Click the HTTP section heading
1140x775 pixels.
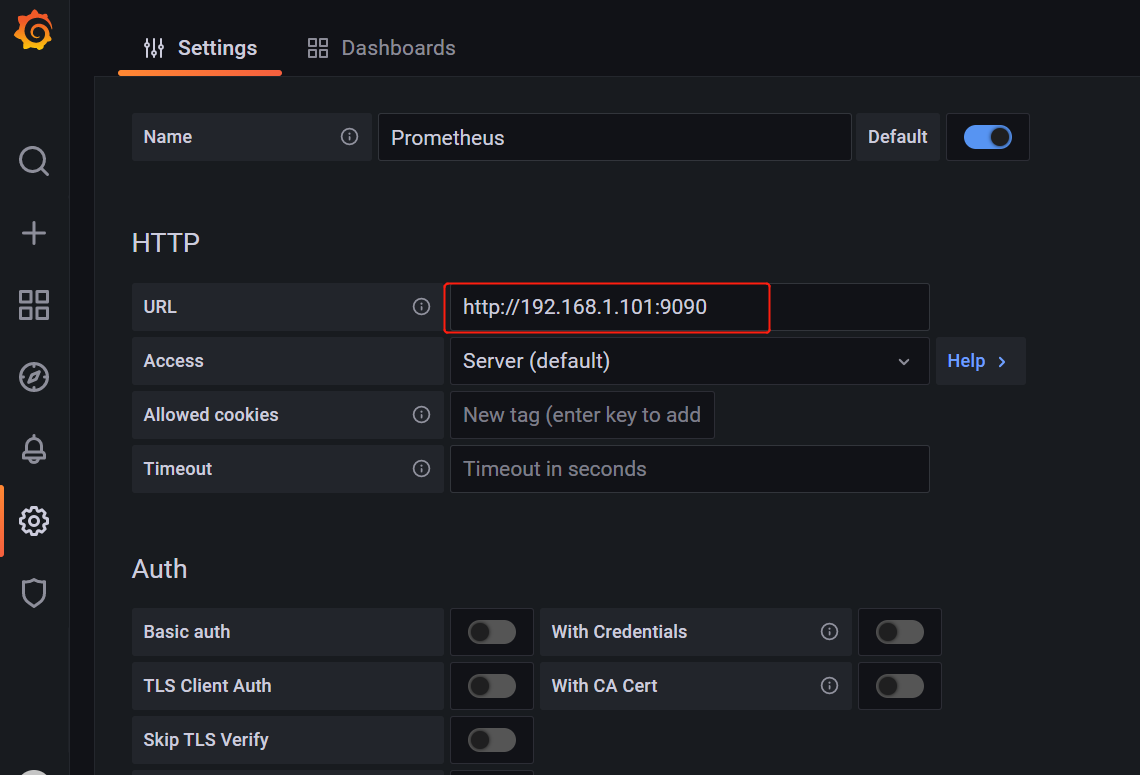166,243
